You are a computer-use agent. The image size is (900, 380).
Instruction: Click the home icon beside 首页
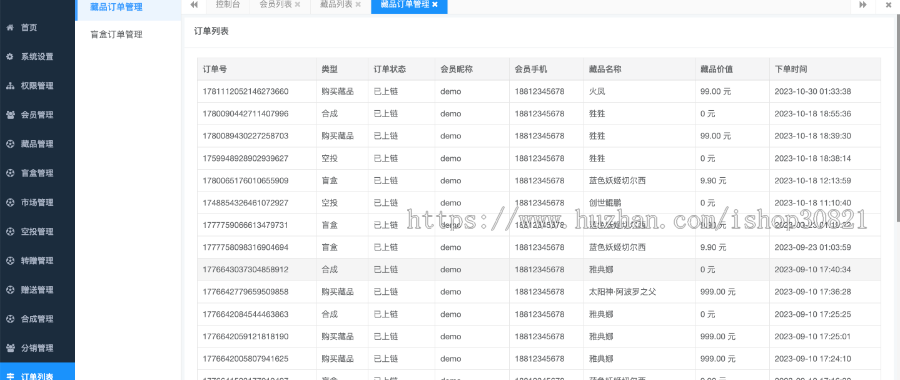tap(10, 28)
